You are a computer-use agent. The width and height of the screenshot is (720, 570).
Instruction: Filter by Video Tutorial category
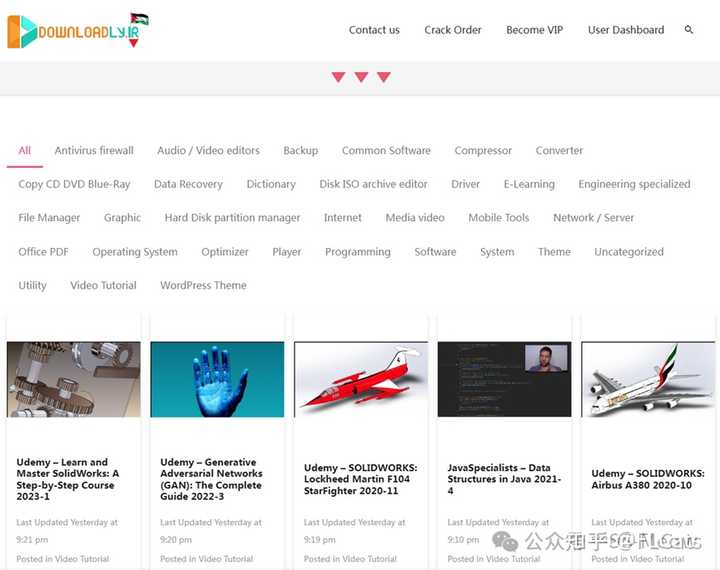click(x=103, y=285)
